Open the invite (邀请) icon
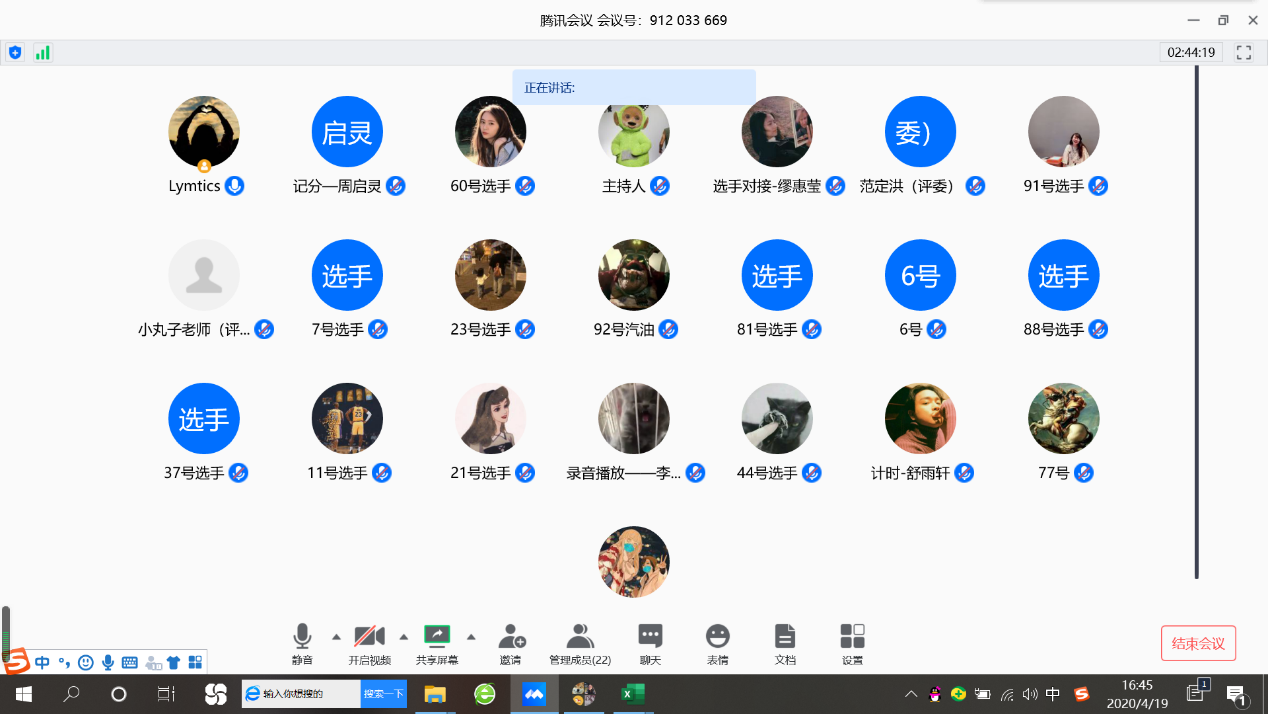This screenshot has width=1268, height=714. tap(512, 637)
